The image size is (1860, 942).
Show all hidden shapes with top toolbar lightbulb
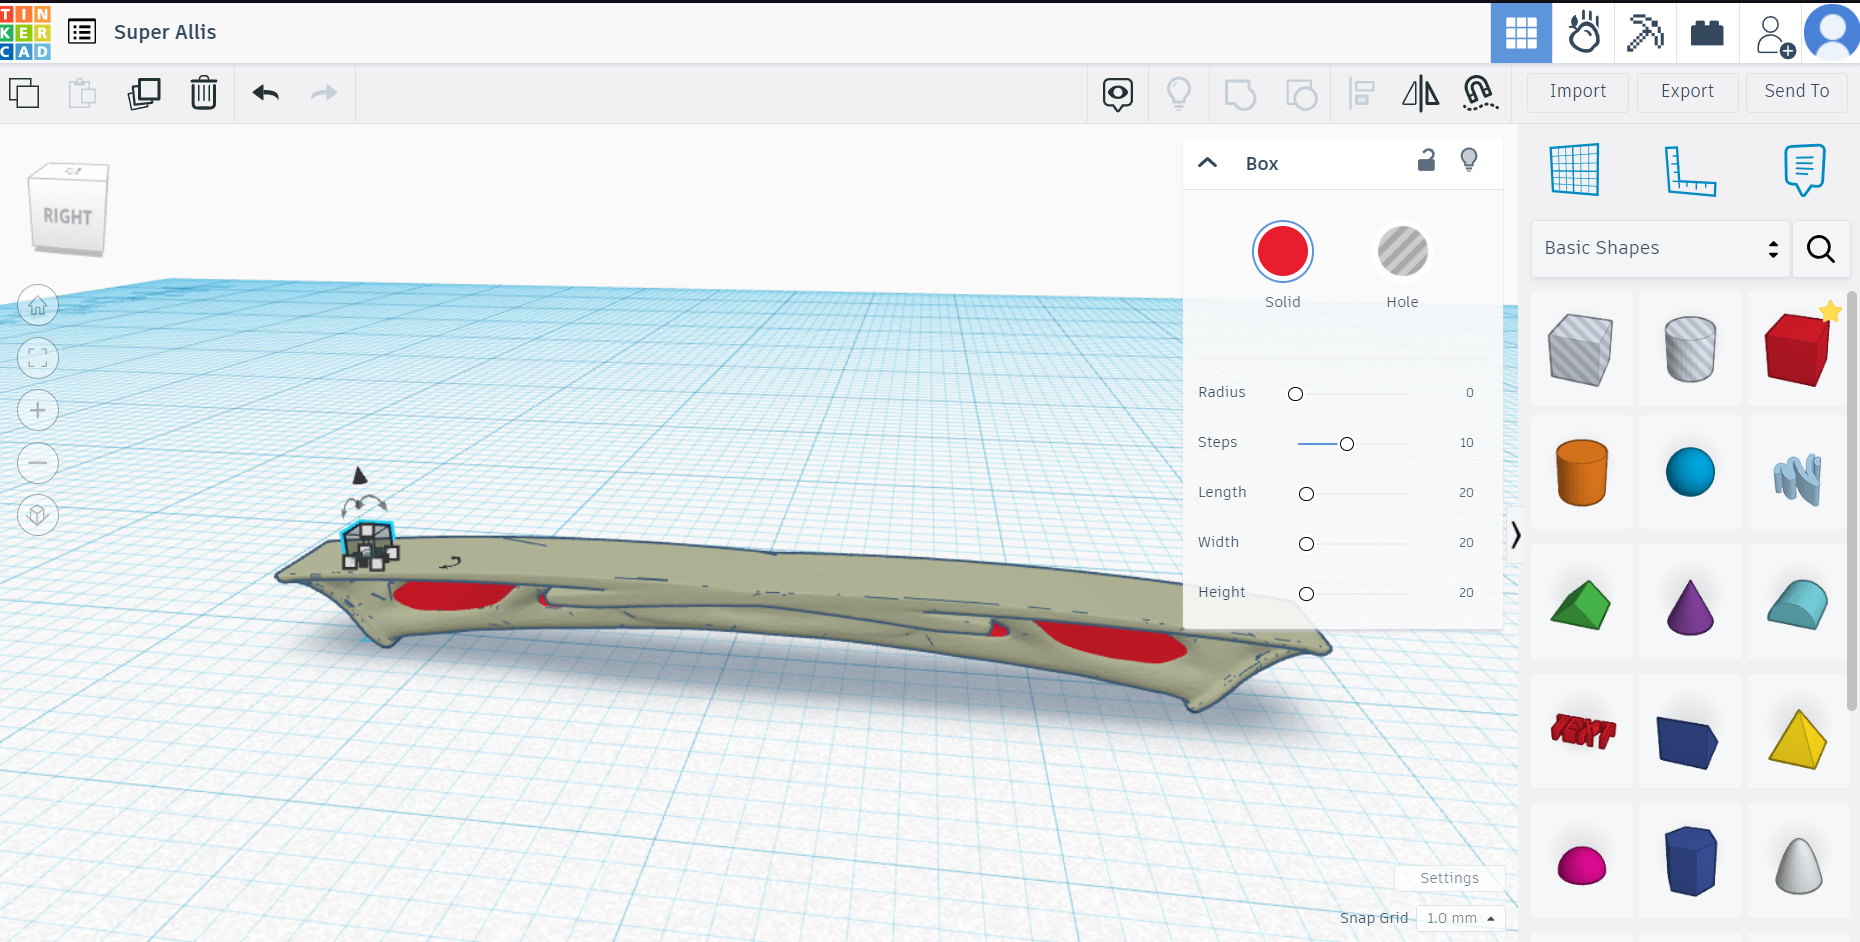click(1179, 94)
